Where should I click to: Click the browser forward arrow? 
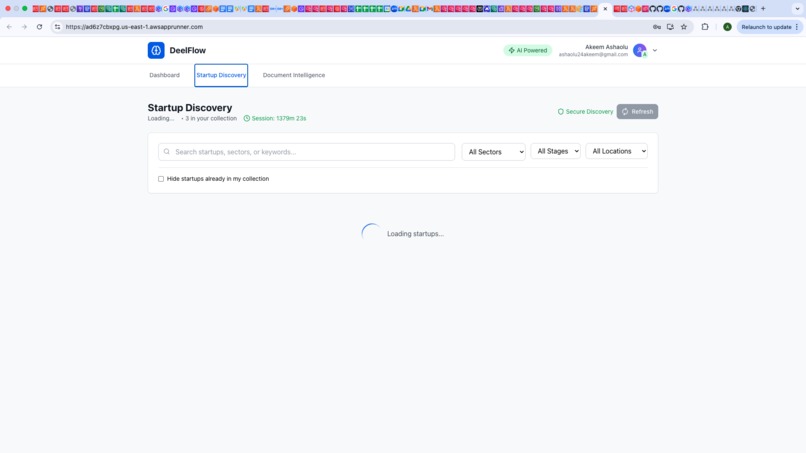[24, 27]
